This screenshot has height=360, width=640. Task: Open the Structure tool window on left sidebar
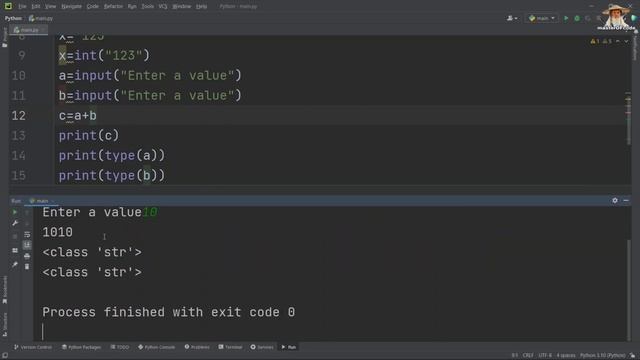point(4,324)
